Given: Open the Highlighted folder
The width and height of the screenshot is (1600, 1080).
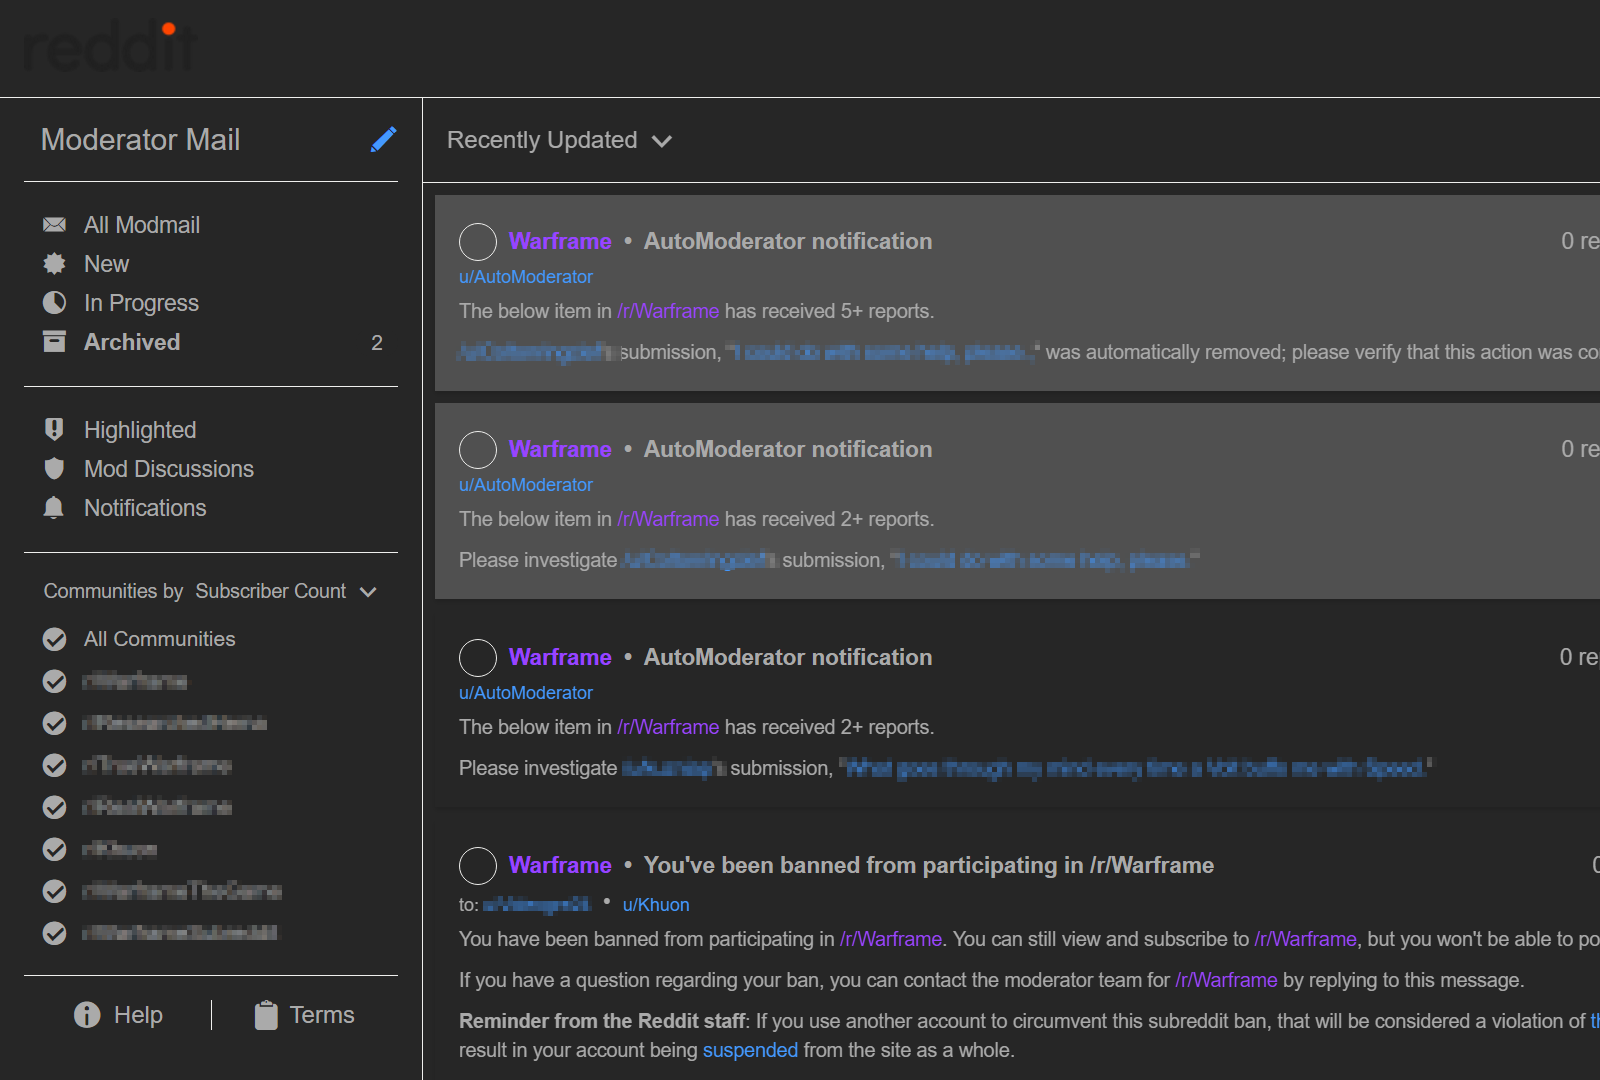Looking at the screenshot, I should click(x=140, y=430).
